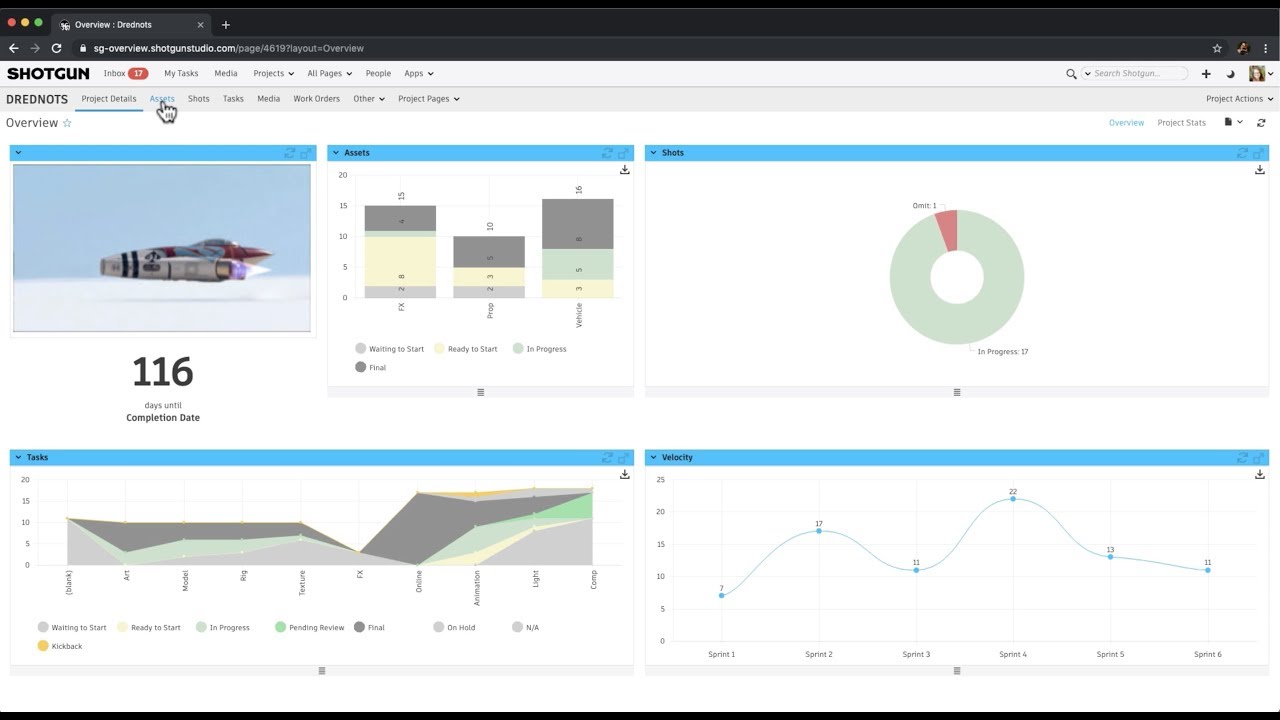1280x720 pixels.
Task: Click Ready to Start yellow swatch in Tasks legend
Action: [x=123, y=627]
